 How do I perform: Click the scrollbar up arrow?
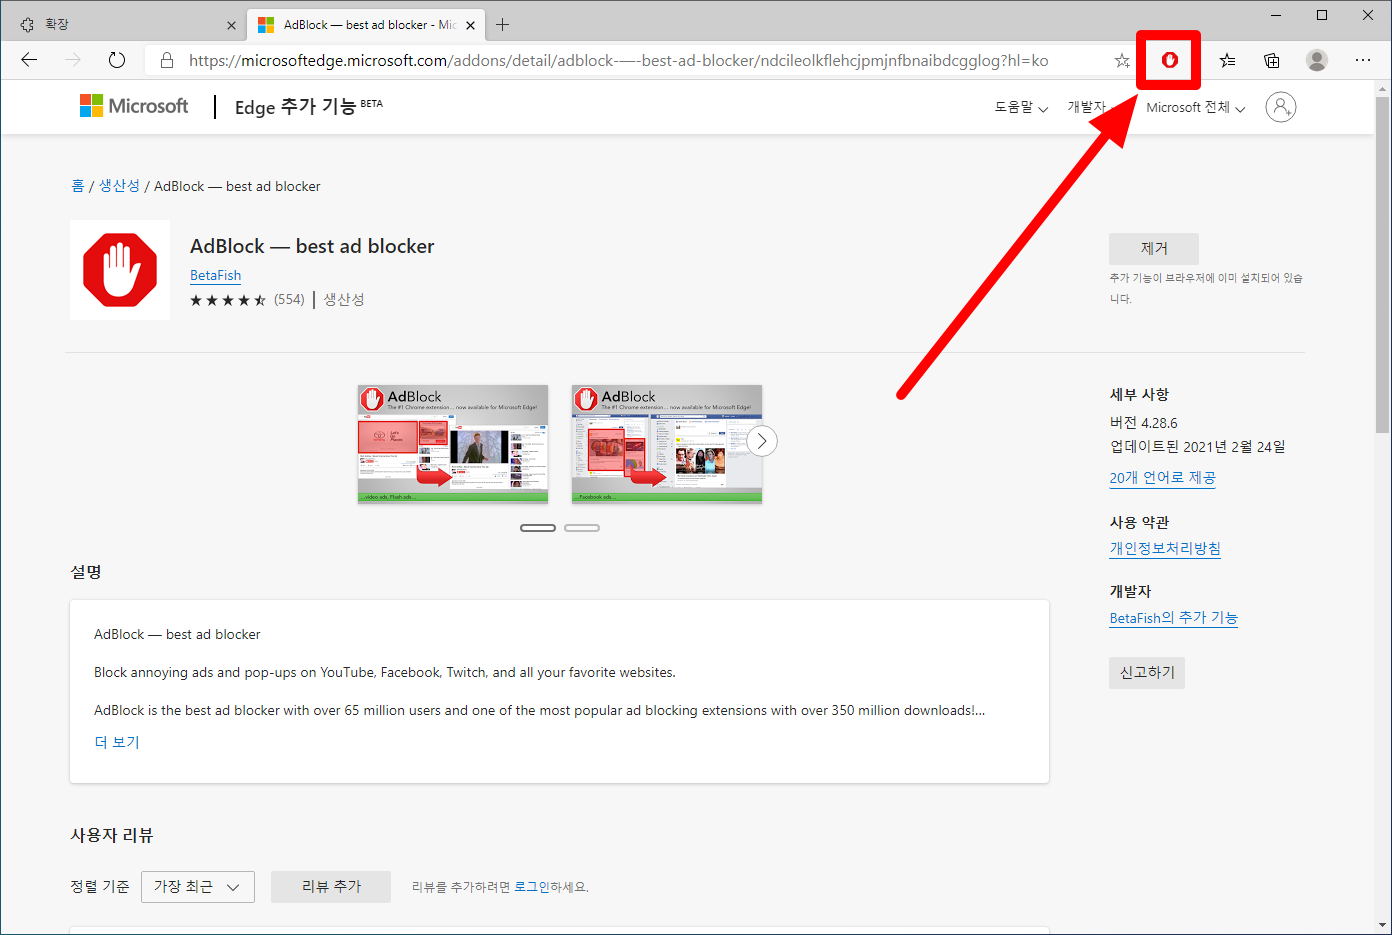click(1383, 89)
